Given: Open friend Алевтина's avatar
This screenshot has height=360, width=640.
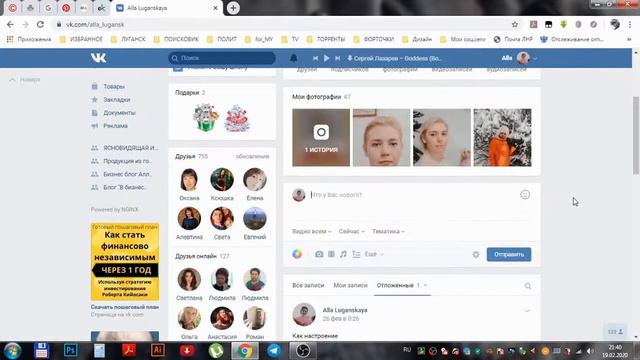Looking at the screenshot, I should (x=189, y=218).
